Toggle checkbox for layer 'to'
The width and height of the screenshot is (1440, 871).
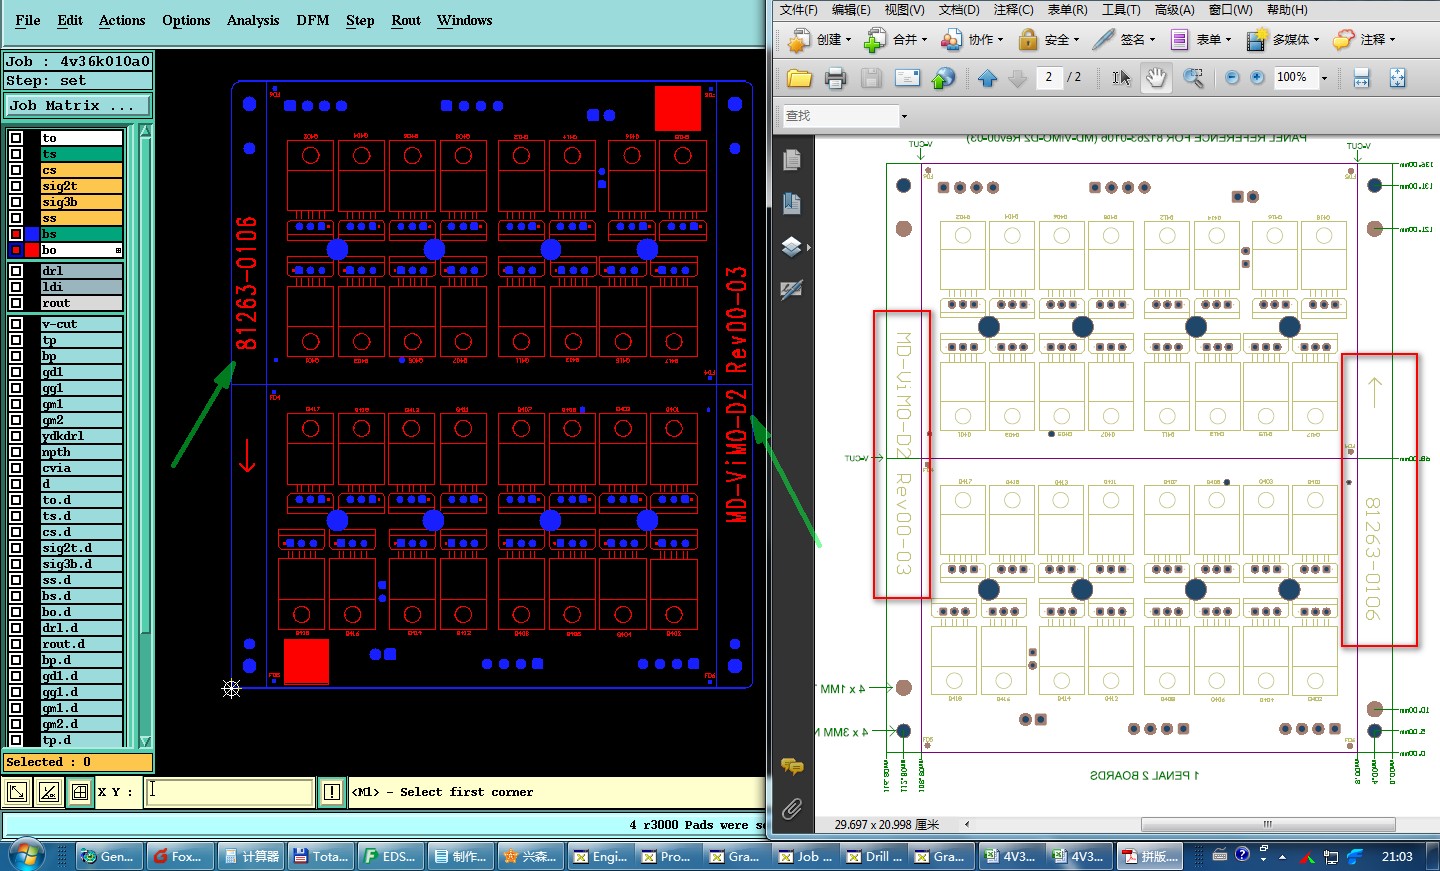(x=16, y=138)
